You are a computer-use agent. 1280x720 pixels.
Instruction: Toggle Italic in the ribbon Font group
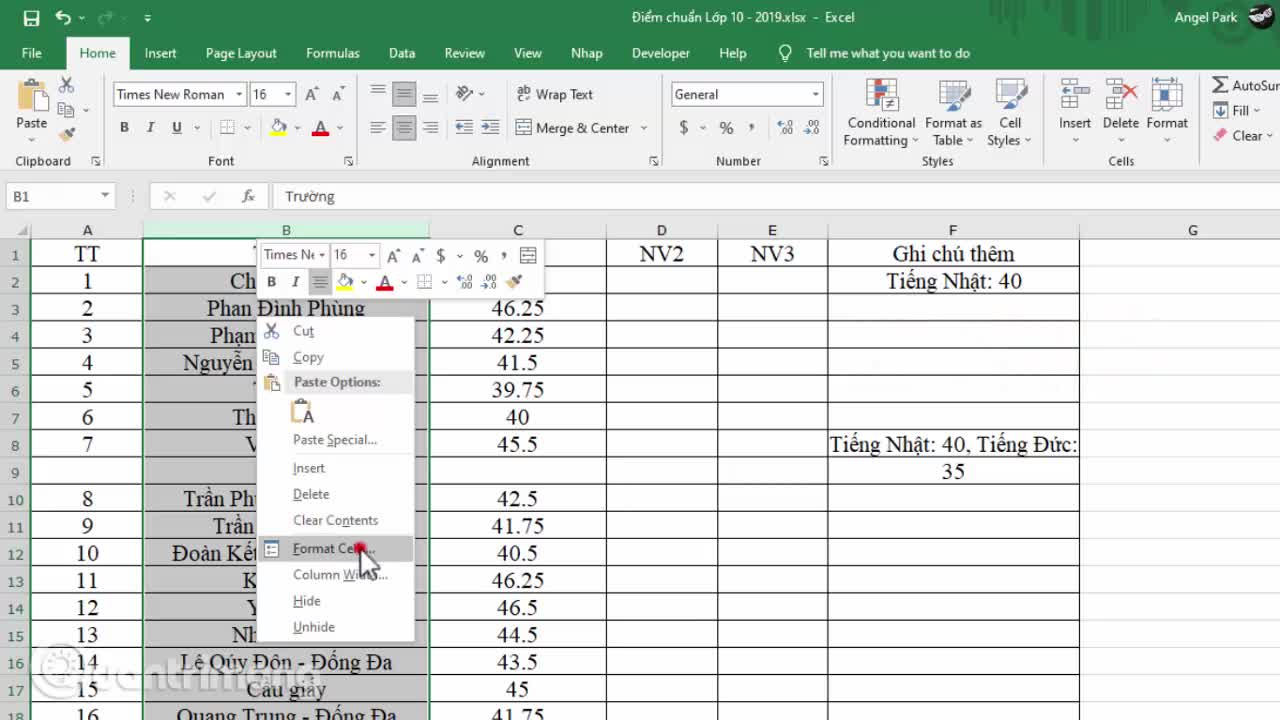coord(150,128)
